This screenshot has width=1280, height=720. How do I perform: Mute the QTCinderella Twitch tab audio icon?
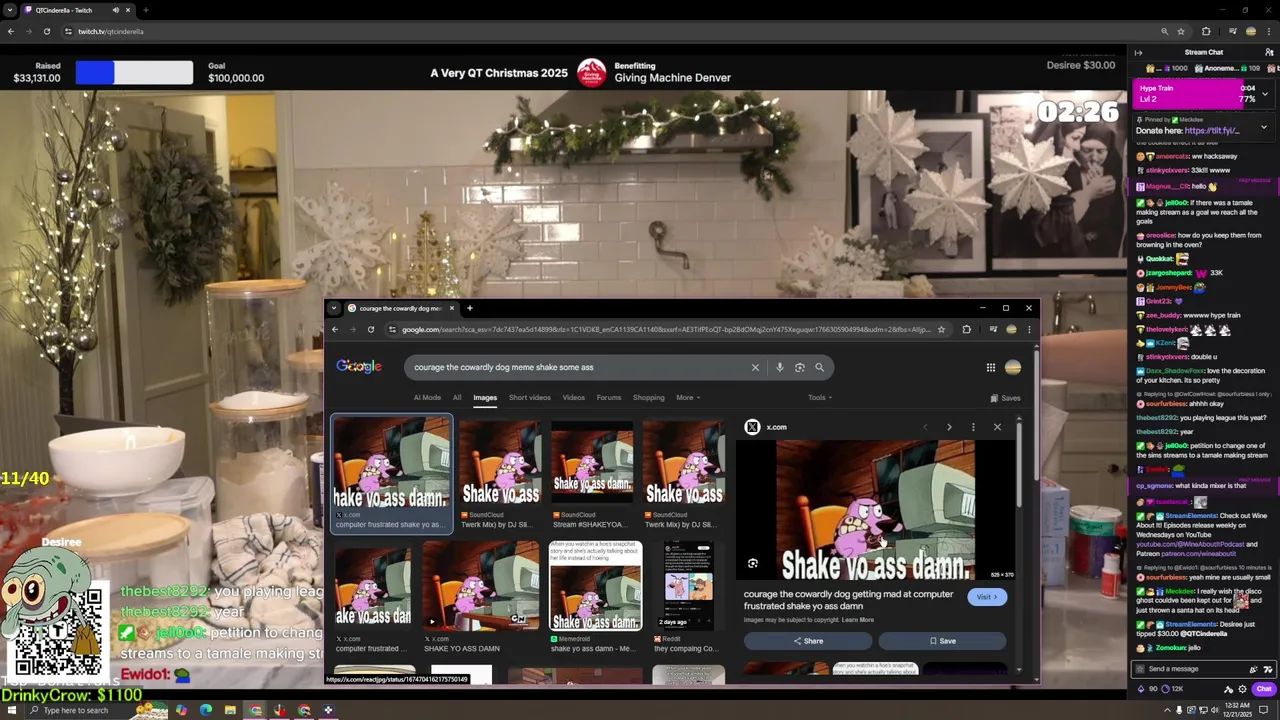pos(115,10)
